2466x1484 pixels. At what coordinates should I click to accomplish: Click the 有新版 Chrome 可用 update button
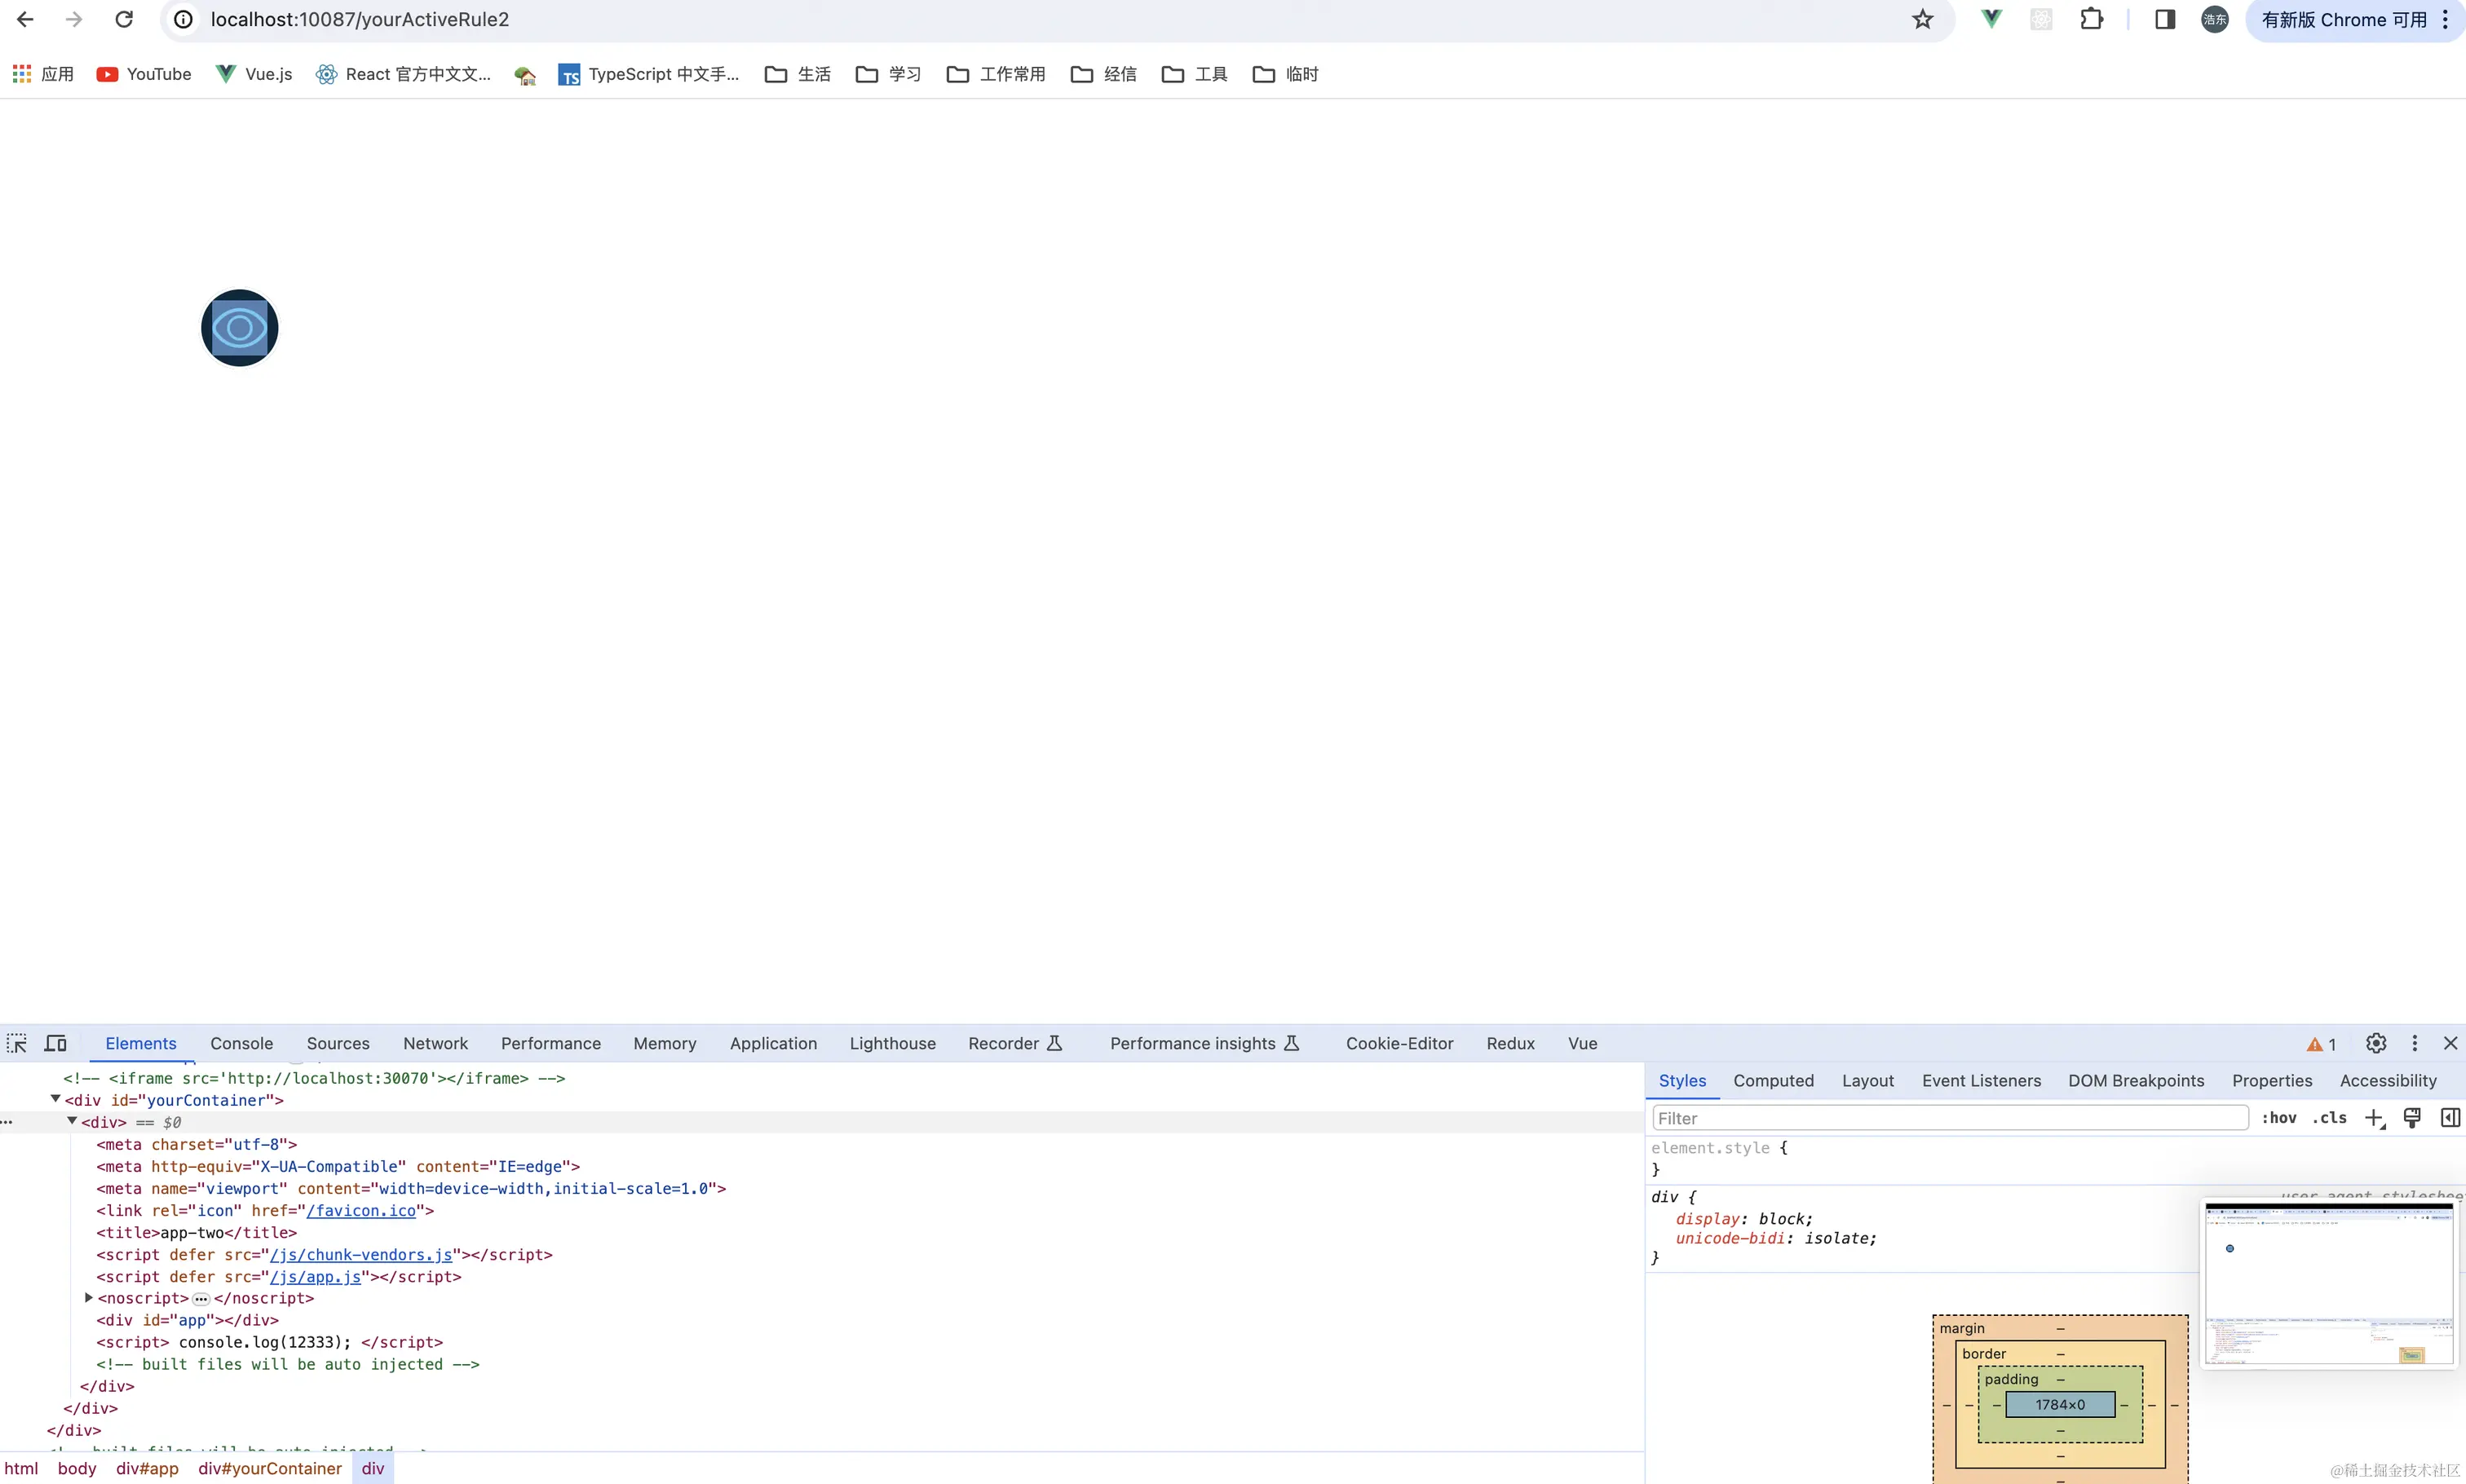2344,20
